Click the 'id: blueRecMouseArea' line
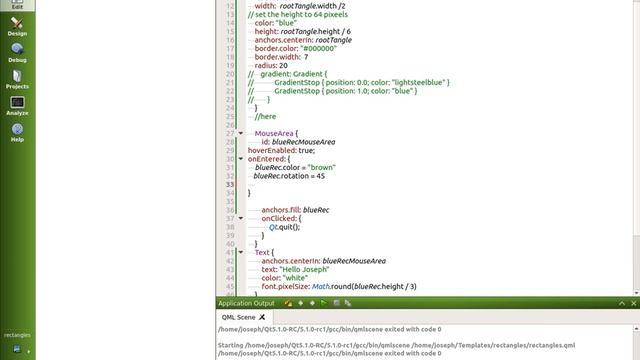Screen dimensions: 640x360 pos(298,142)
